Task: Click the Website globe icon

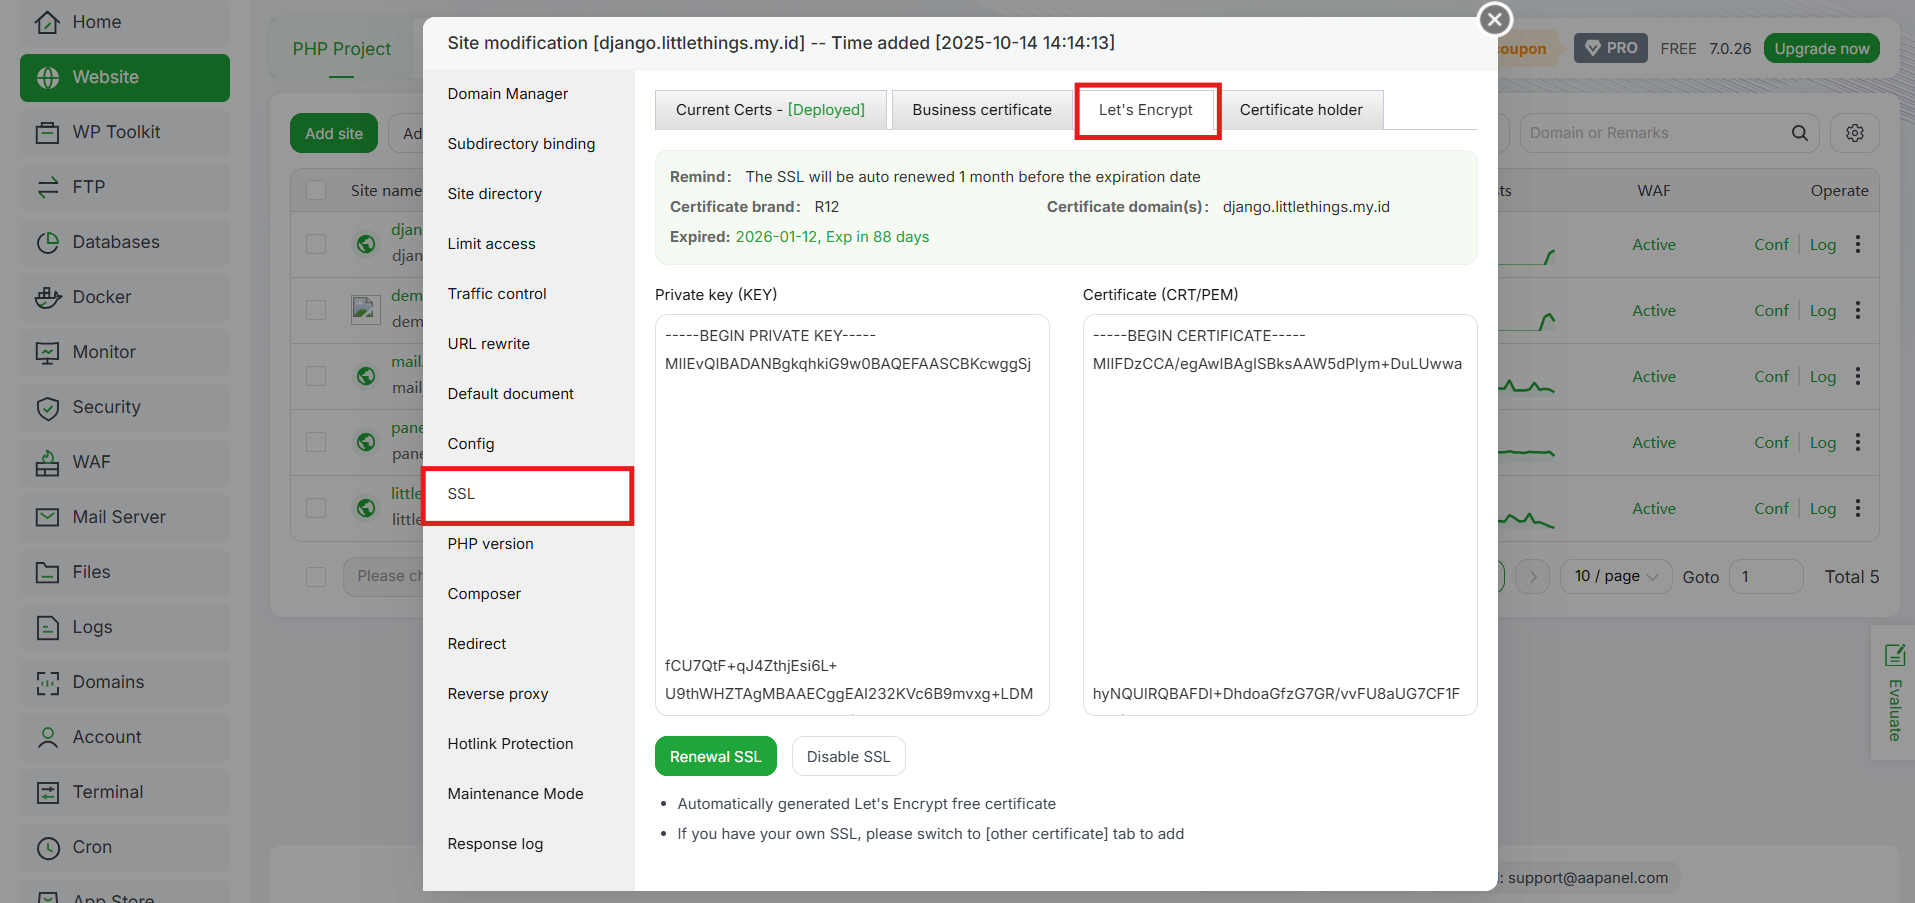Action: (47, 77)
